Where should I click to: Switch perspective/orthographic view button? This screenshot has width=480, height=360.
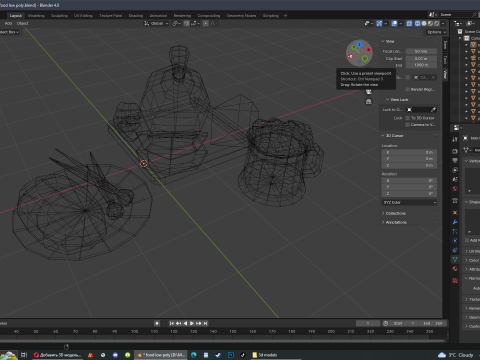coord(369,101)
